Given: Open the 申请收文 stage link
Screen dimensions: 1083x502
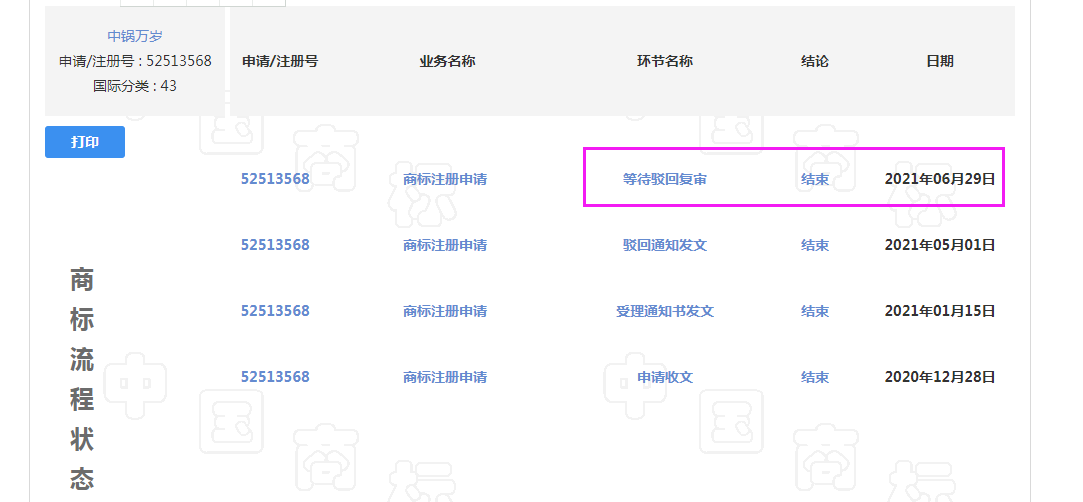Looking at the screenshot, I should 665,377.
